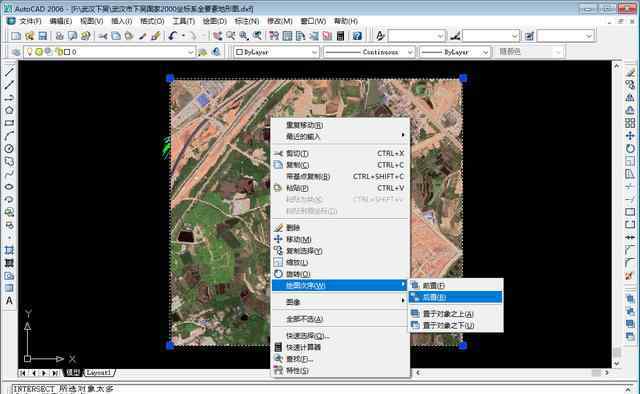Select the Move tool on modify toolbar

[x=630, y=136]
